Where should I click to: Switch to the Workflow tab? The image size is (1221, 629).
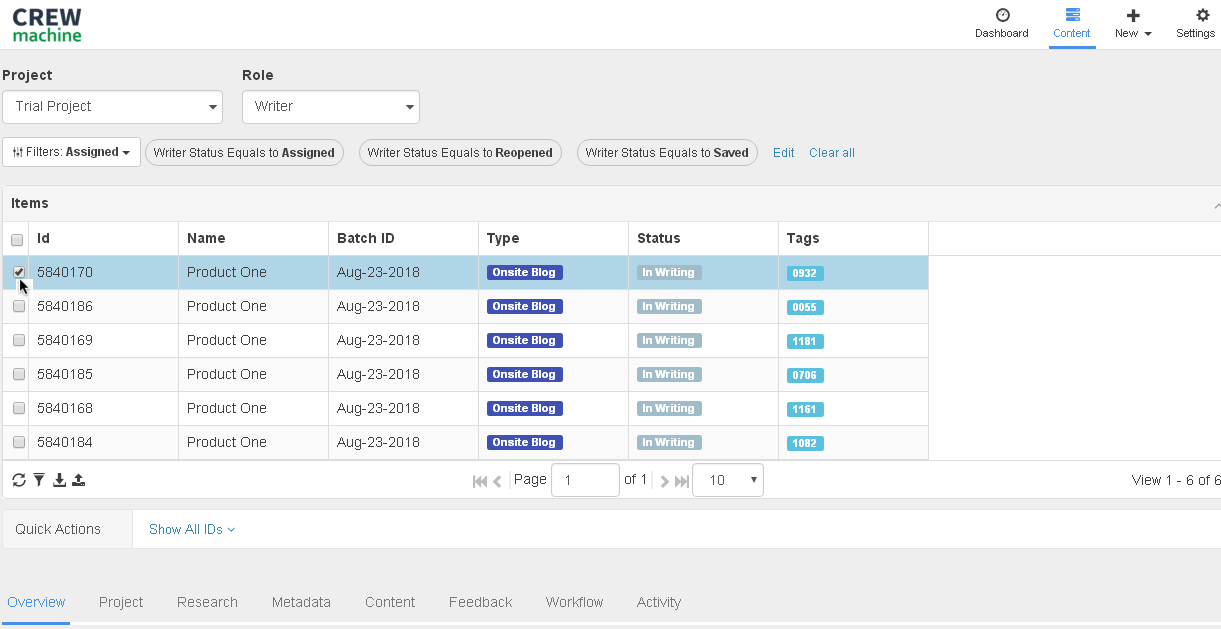574,602
